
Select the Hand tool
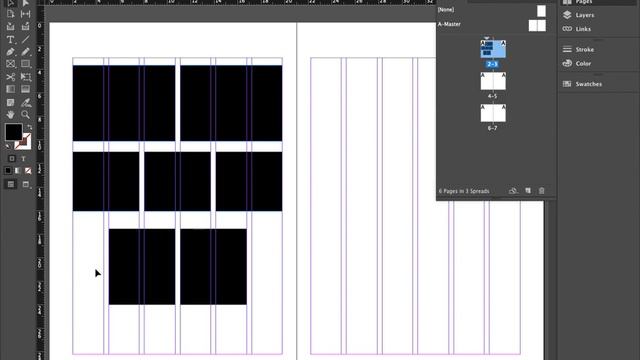[x=11, y=115]
